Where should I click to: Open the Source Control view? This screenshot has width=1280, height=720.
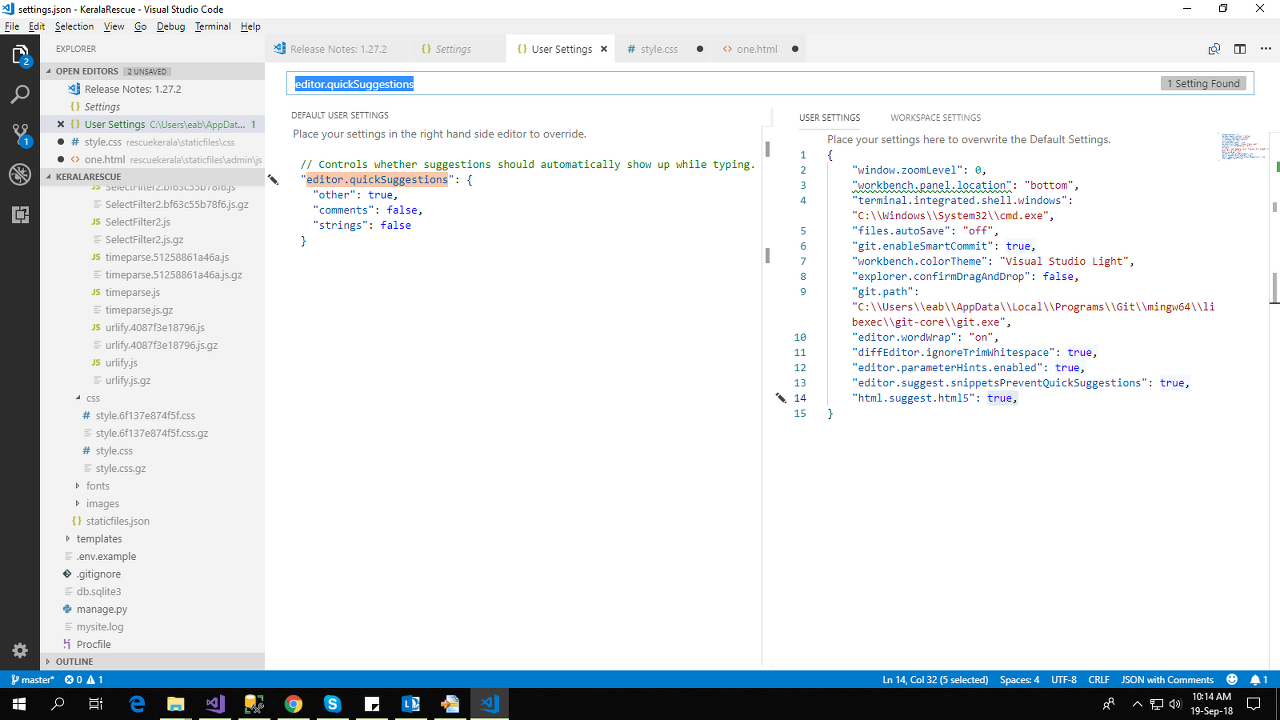coord(20,135)
